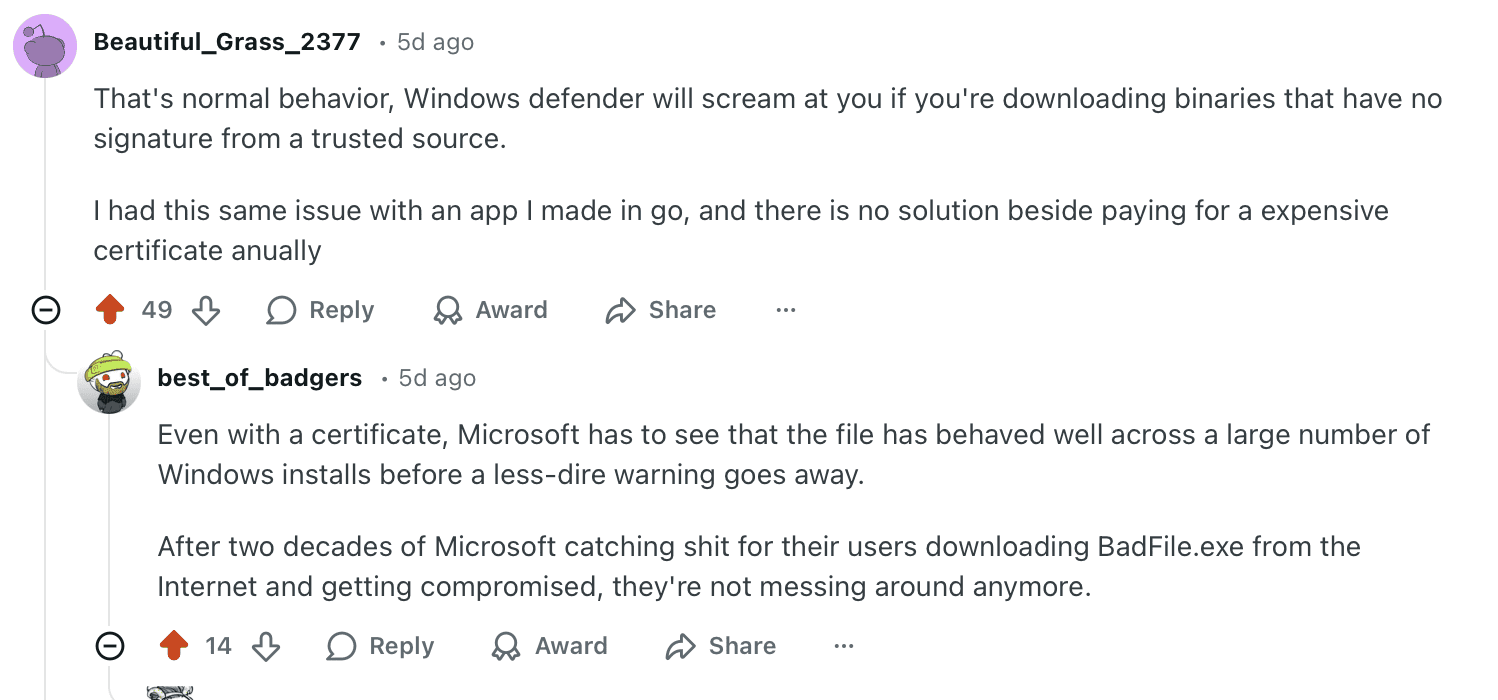Screen dimensions: 1498x700
Task: Upvote Beautiful_Grass_2377's comment
Action: point(110,310)
